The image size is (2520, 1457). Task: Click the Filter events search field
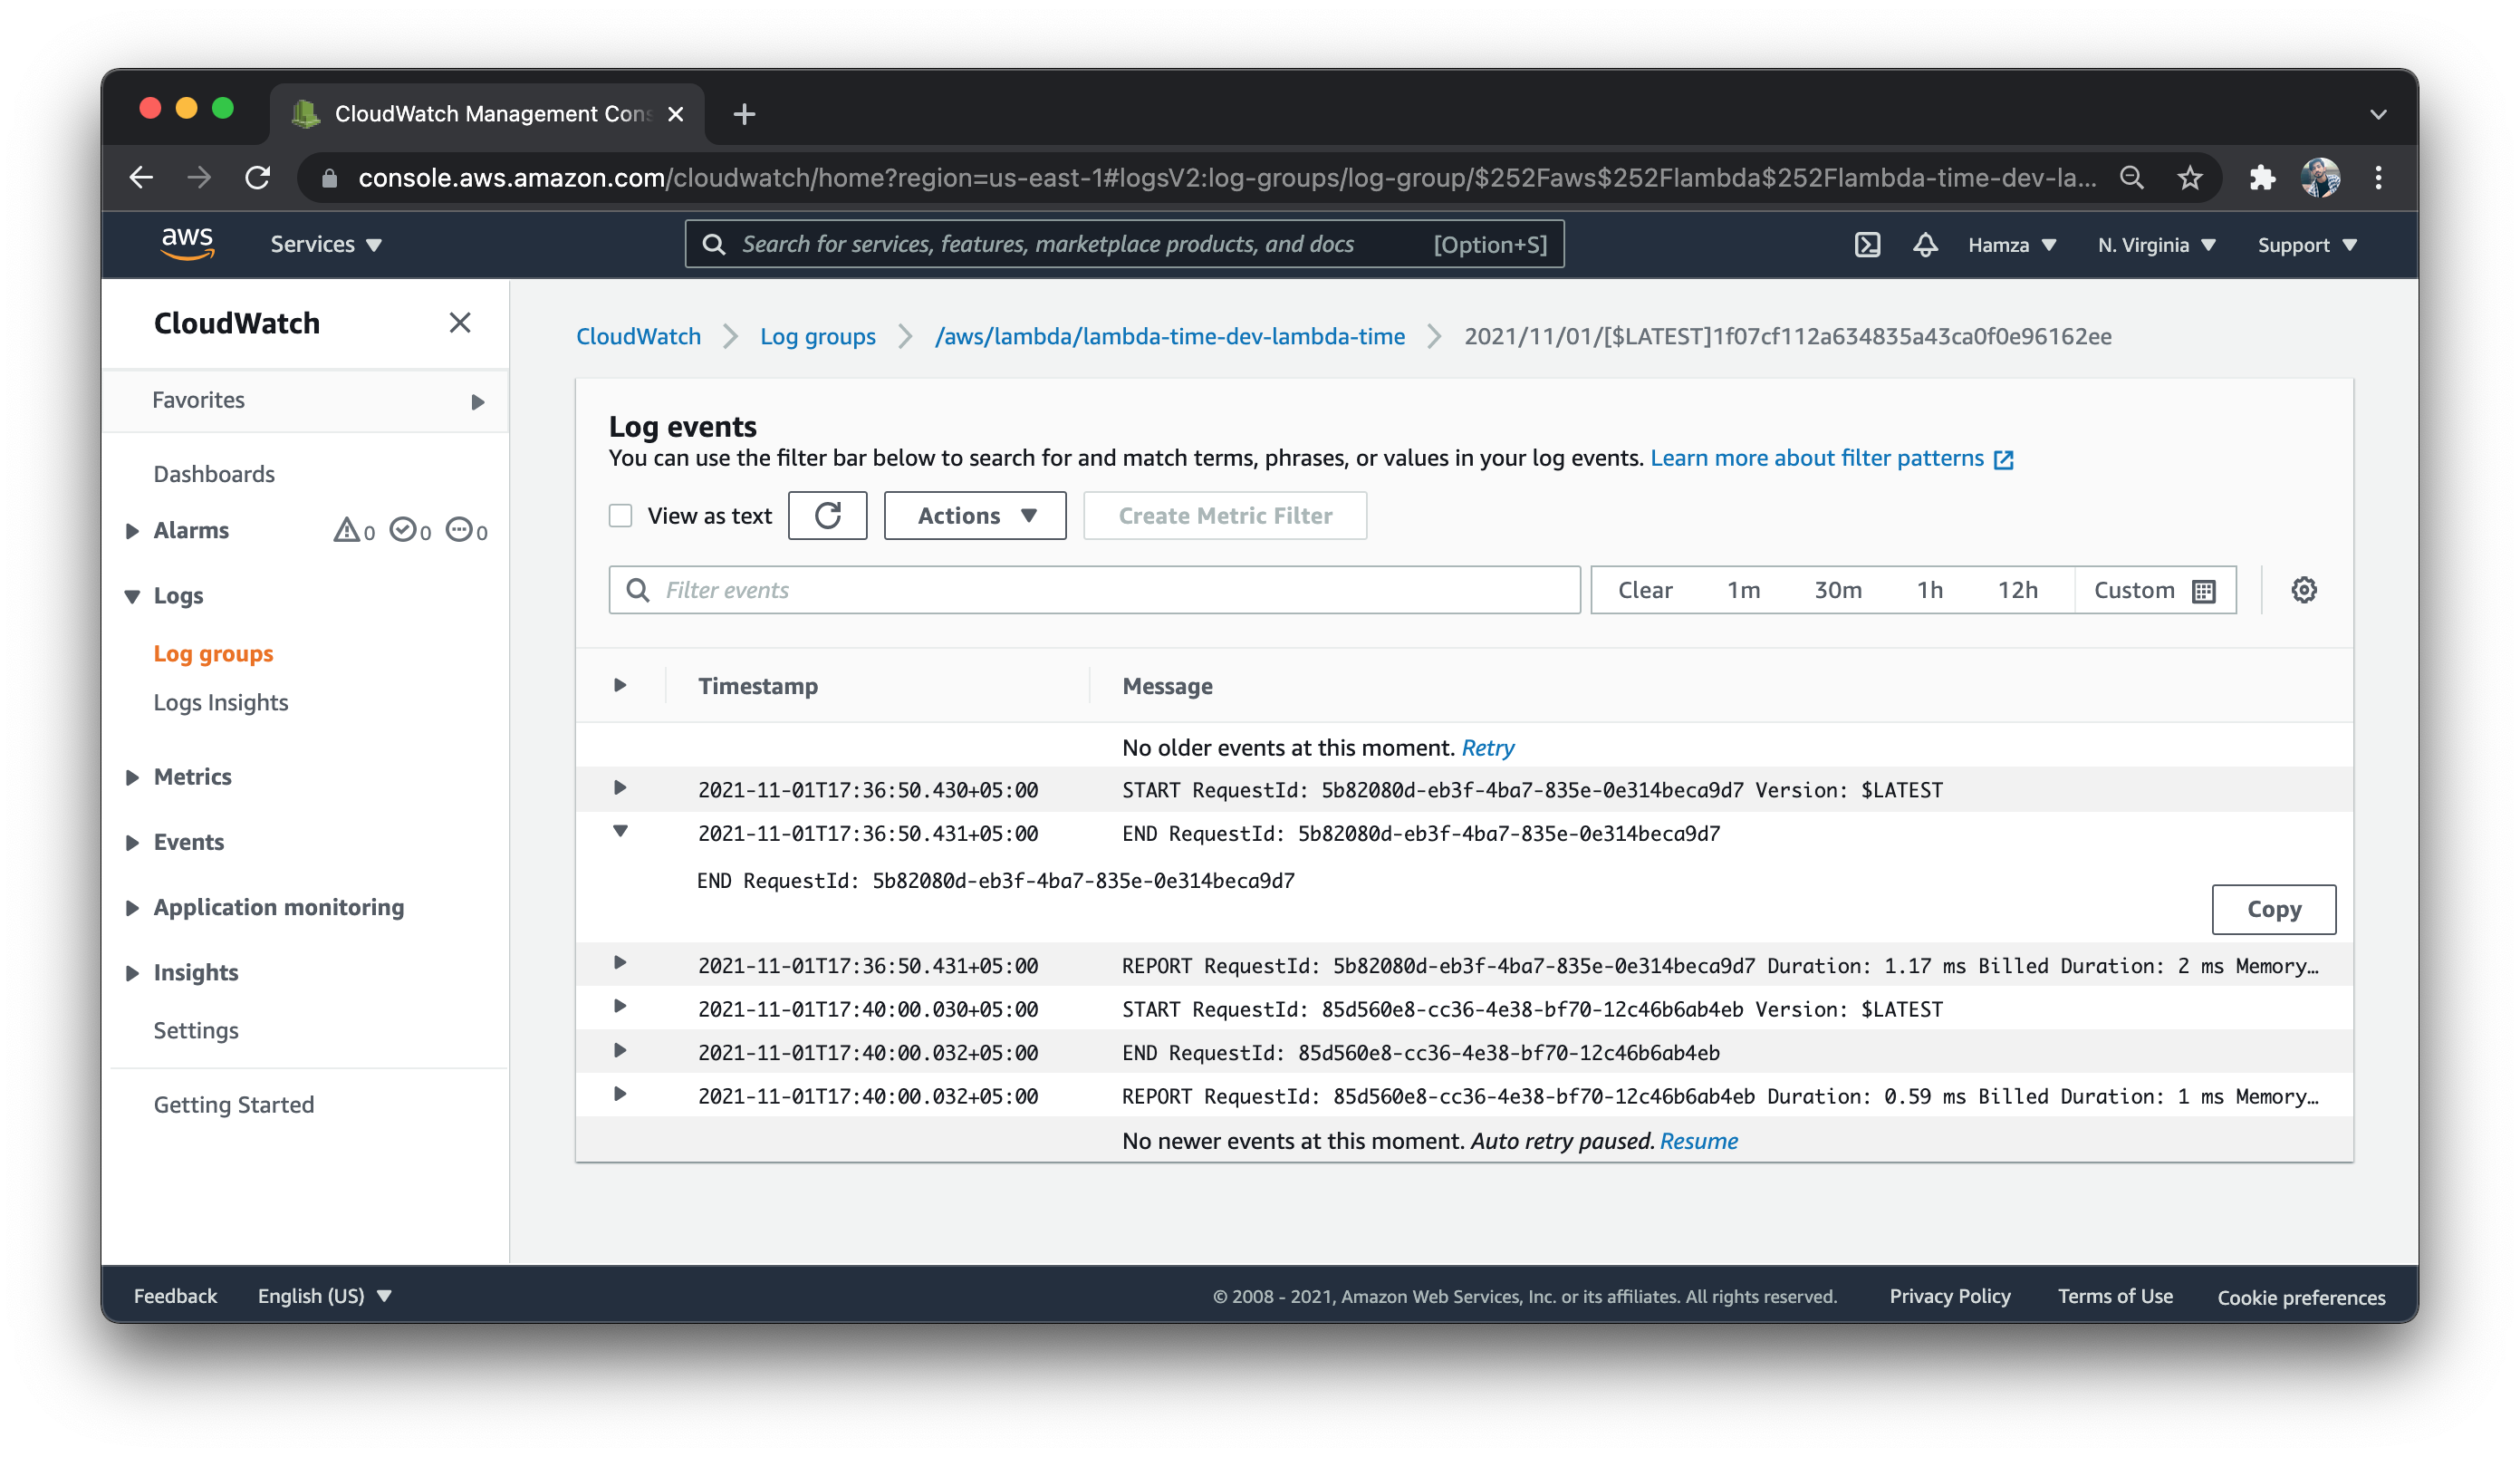click(1094, 590)
